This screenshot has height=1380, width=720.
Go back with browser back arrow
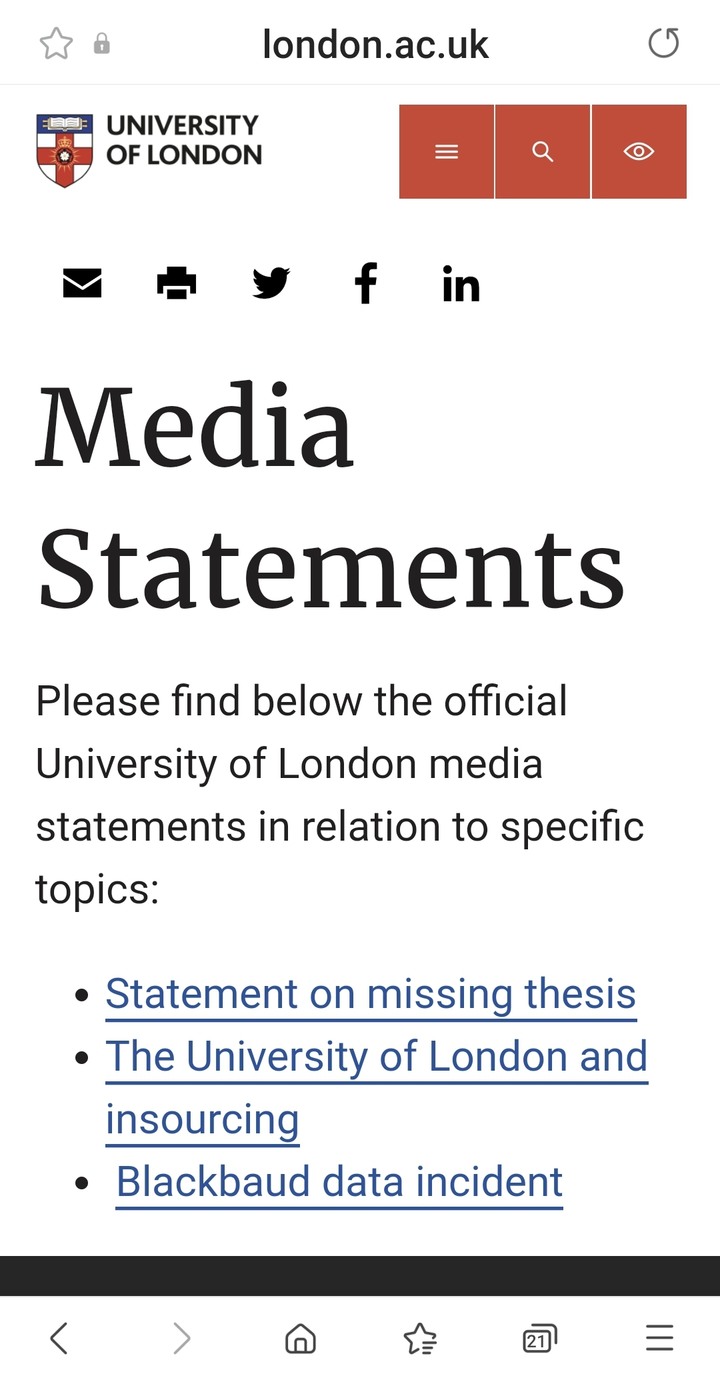click(59, 1338)
